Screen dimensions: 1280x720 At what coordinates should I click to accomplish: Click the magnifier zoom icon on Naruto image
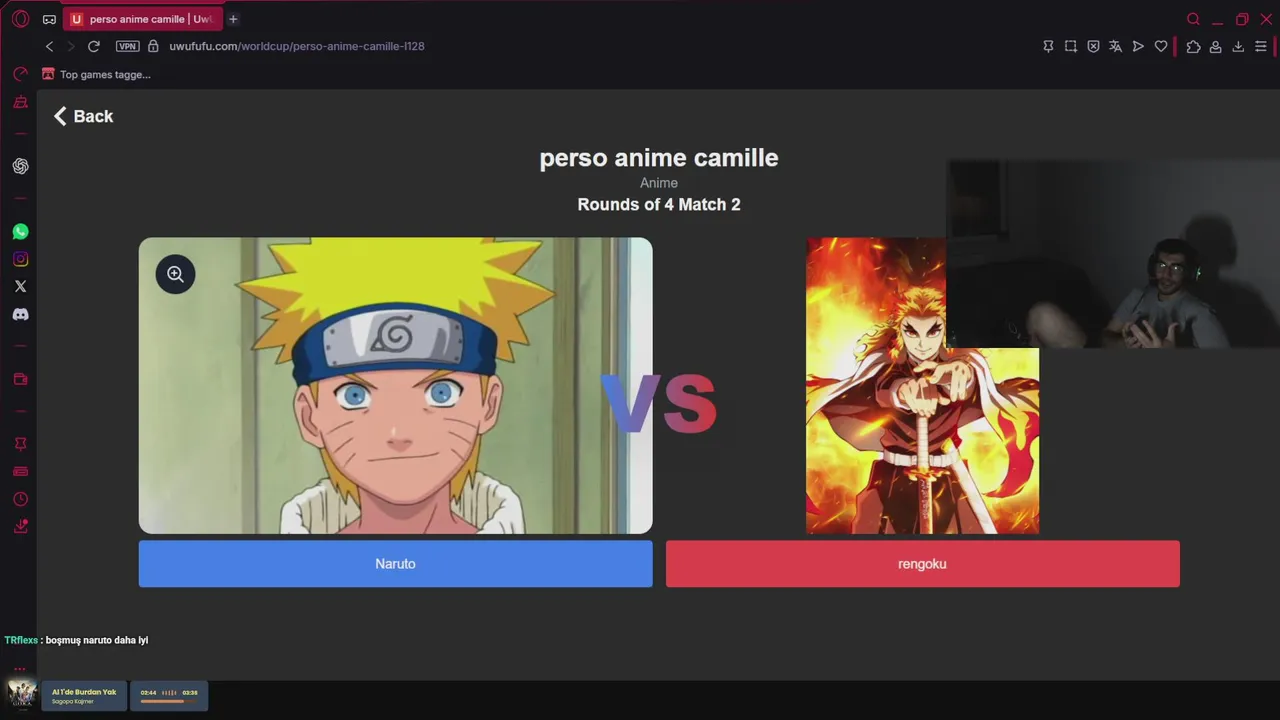pyautogui.click(x=175, y=274)
